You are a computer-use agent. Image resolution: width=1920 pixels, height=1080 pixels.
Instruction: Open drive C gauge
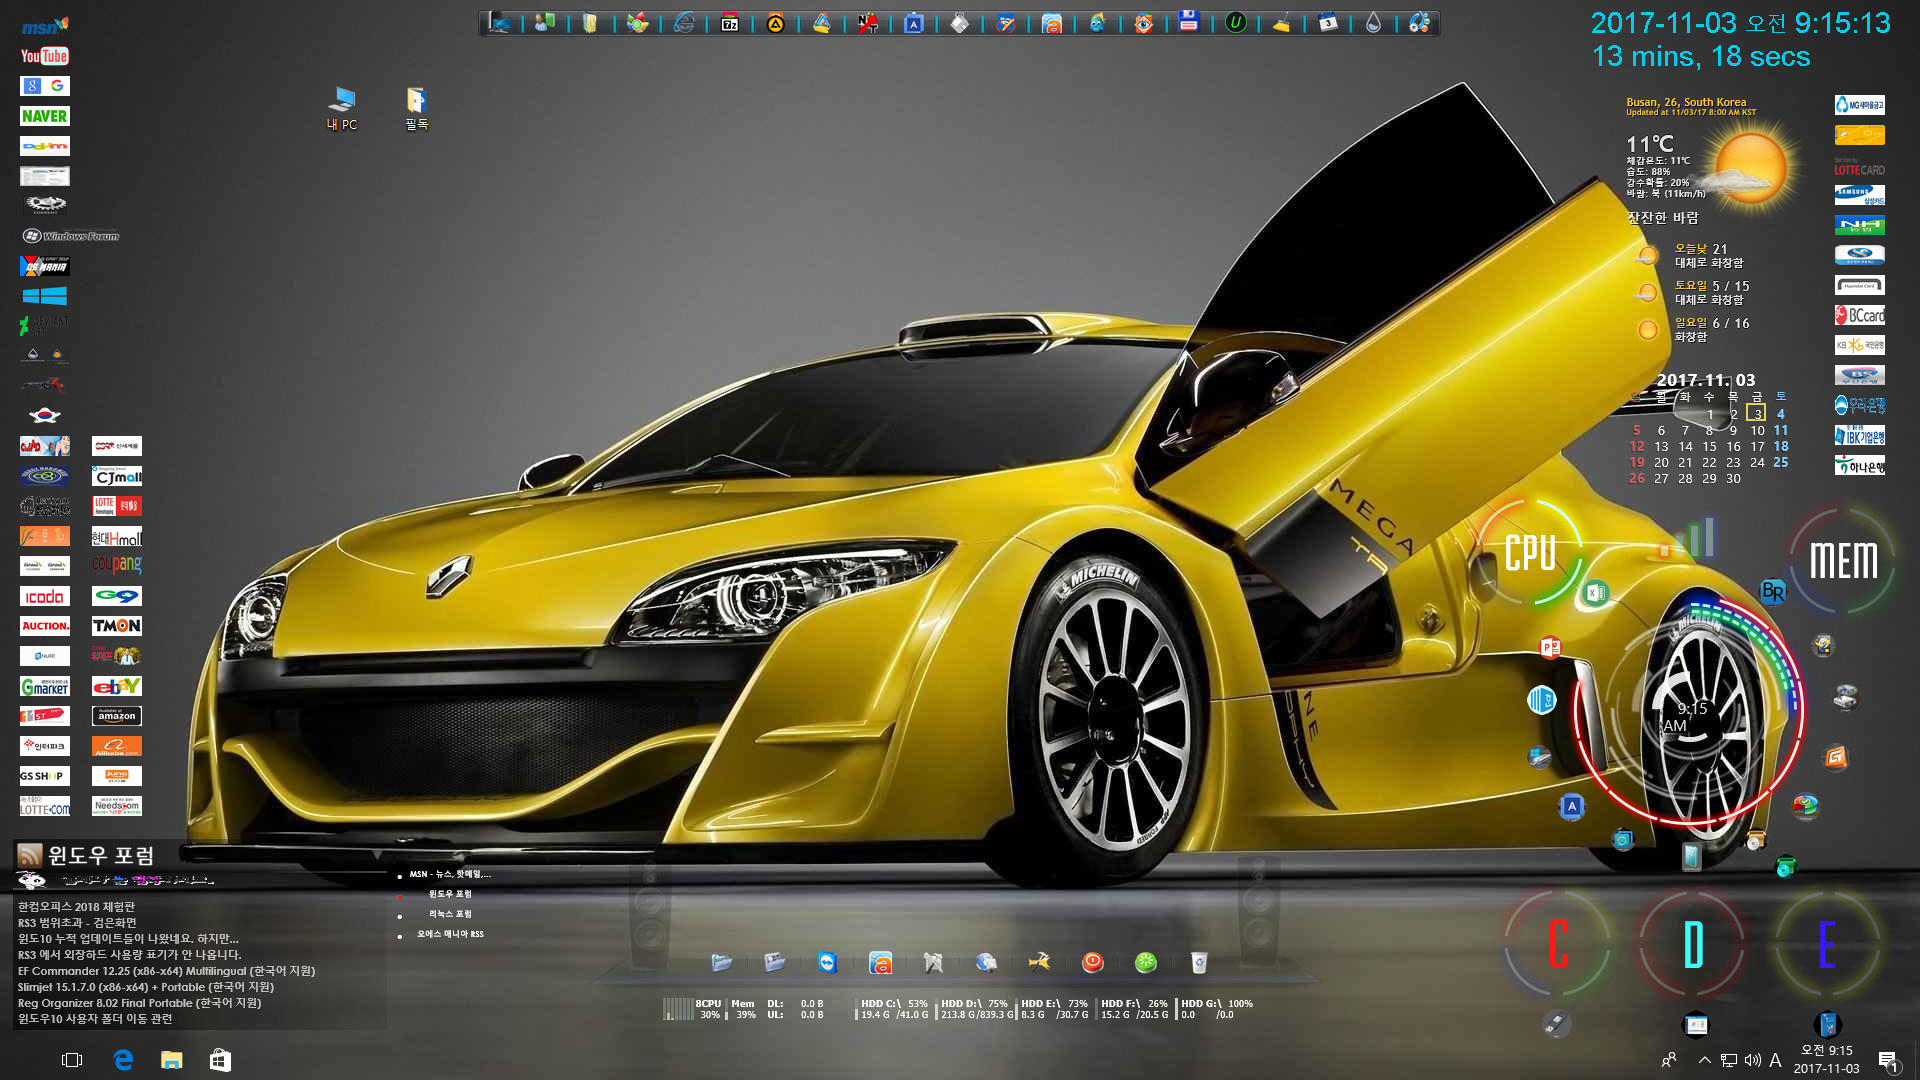[1558, 944]
